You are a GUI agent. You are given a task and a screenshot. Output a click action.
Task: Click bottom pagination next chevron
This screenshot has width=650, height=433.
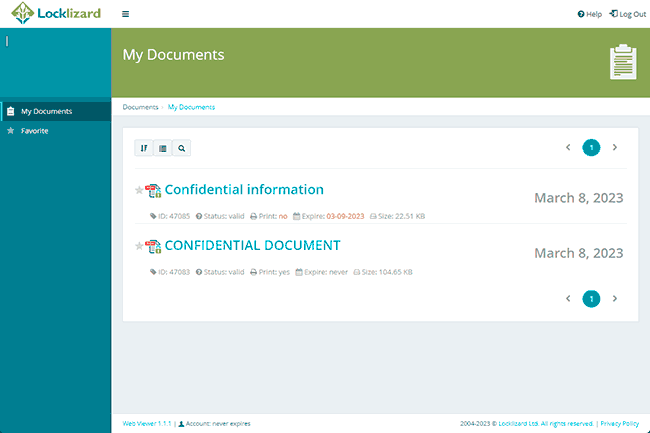pyautogui.click(x=615, y=298)
